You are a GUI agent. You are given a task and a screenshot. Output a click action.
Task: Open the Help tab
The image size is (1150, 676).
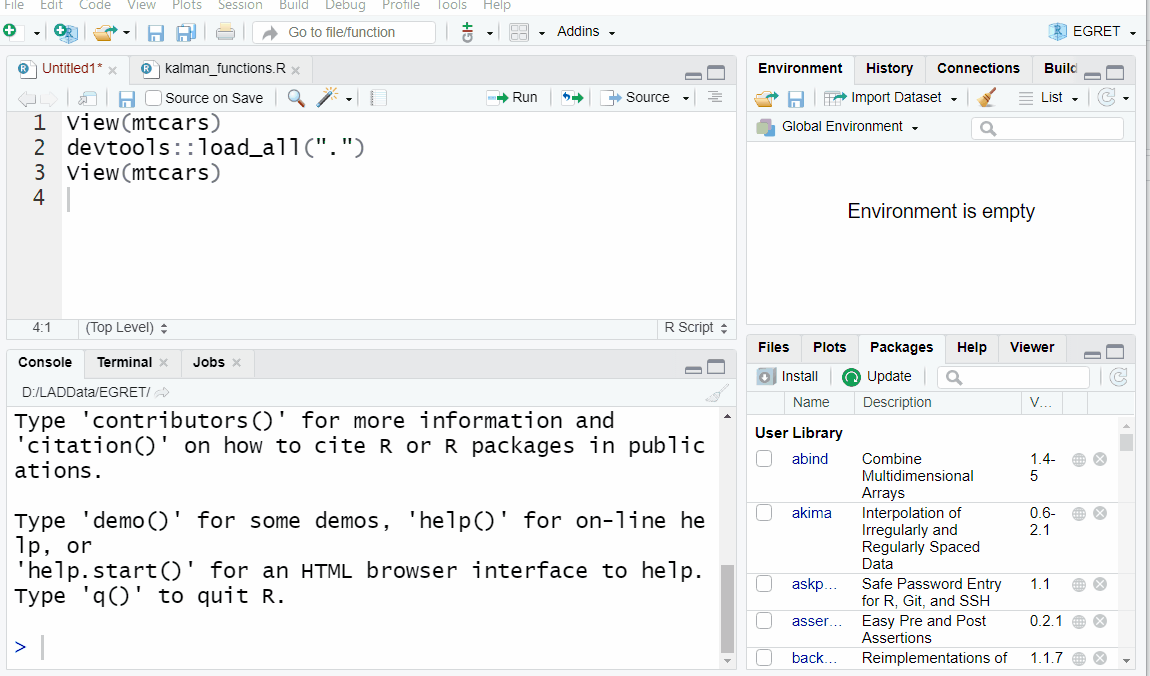coord(971,348)
